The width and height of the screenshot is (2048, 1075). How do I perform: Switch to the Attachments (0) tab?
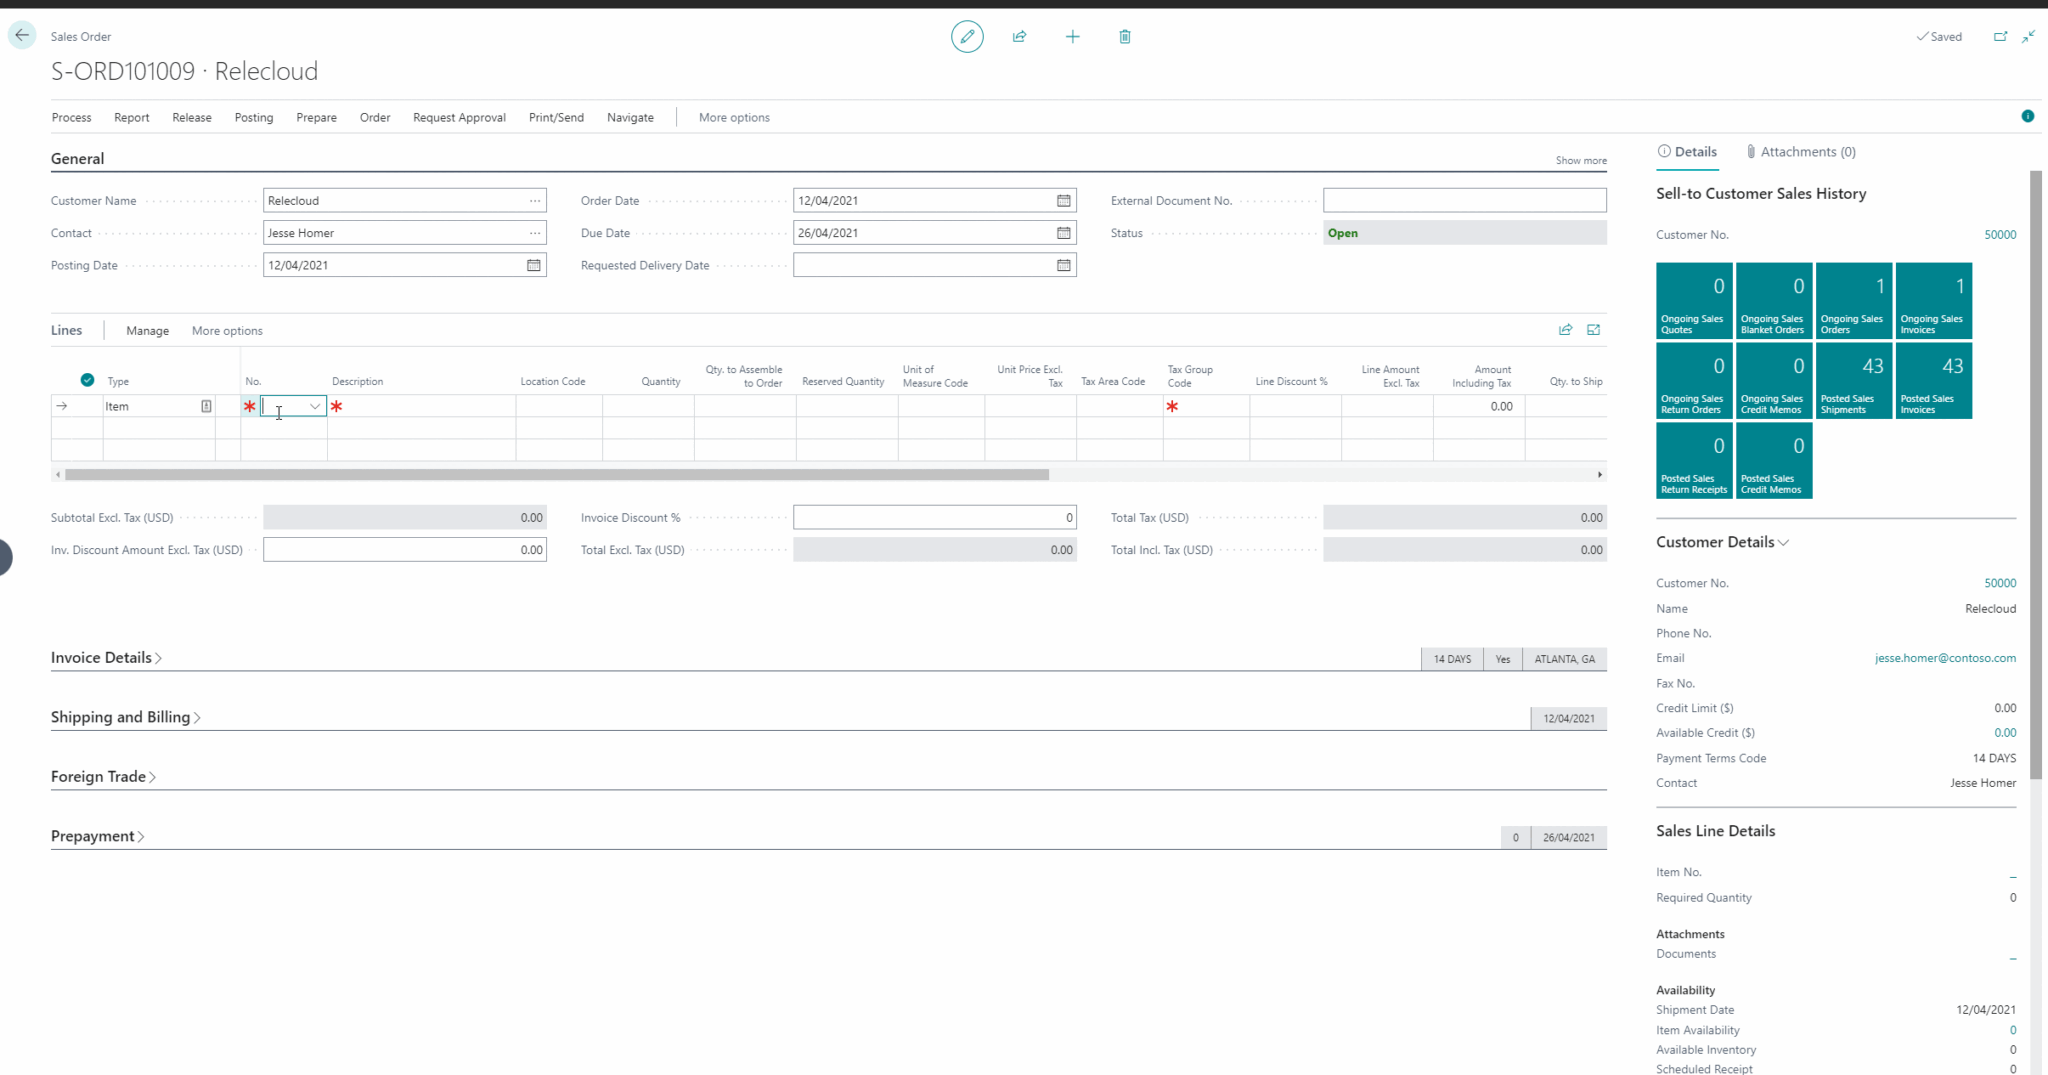coord(1801,151)
